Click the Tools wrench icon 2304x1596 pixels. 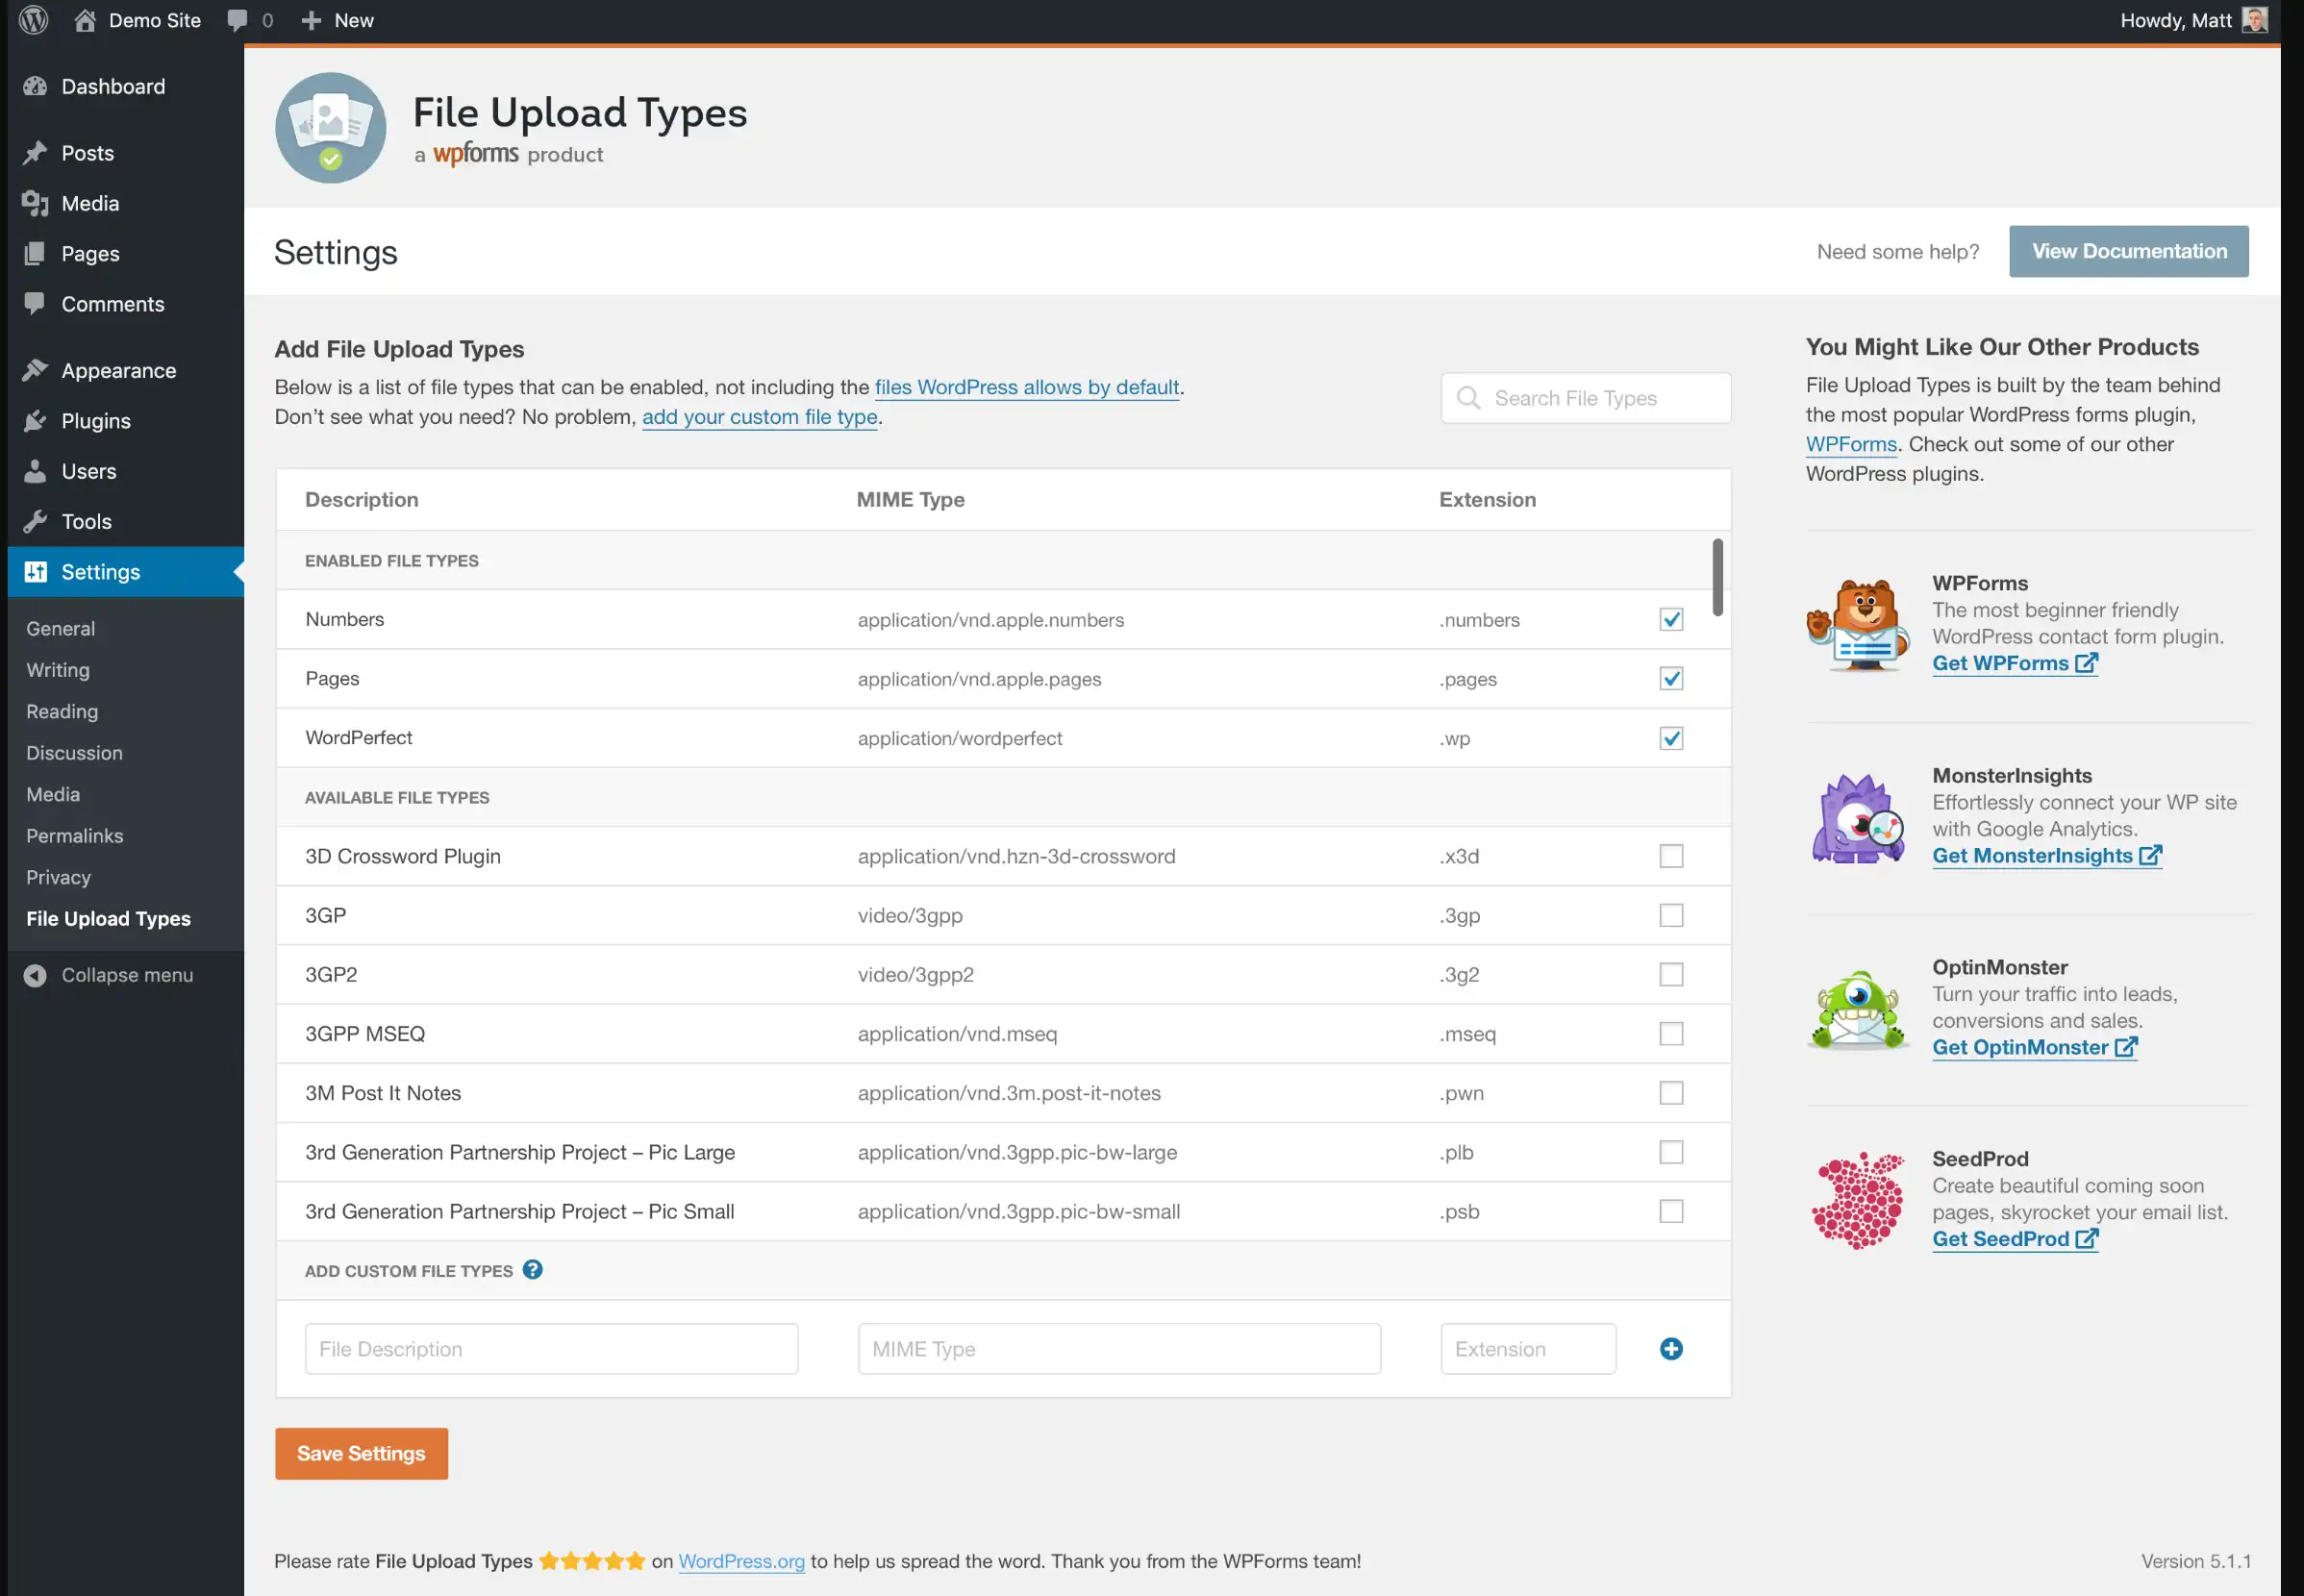pyautogui.click(x=35, y=521)
